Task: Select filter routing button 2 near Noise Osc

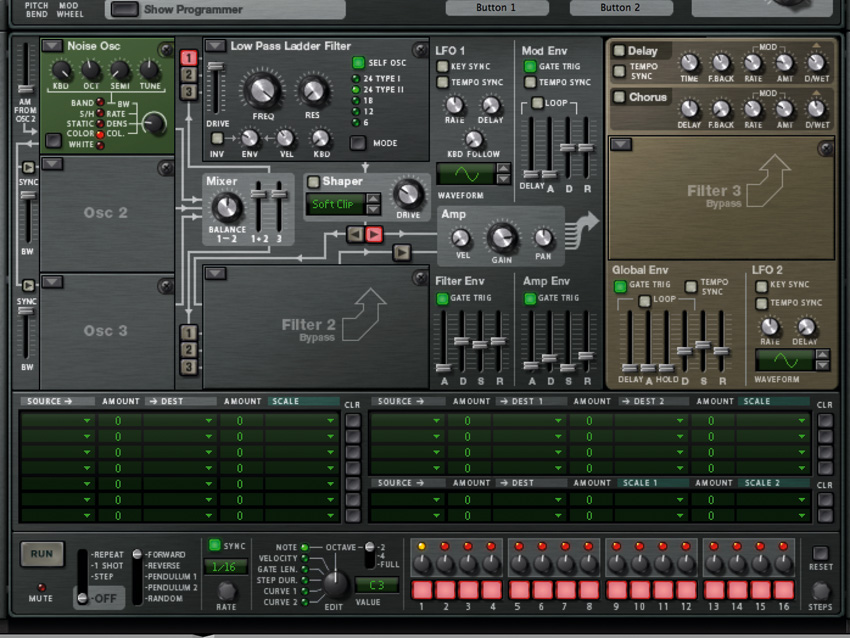Action: 189,75
